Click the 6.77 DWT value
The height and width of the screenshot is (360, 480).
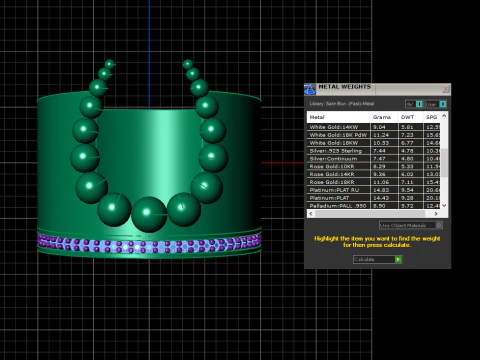pyautogui.click(x=407, y=143)
